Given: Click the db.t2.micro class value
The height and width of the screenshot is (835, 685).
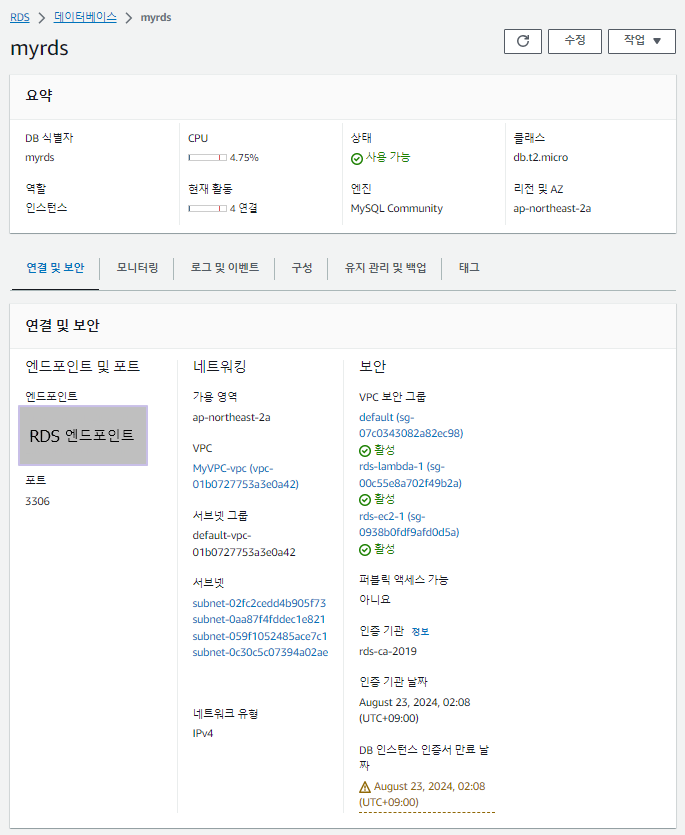Looking at the screenshot, I should [541, 158].
